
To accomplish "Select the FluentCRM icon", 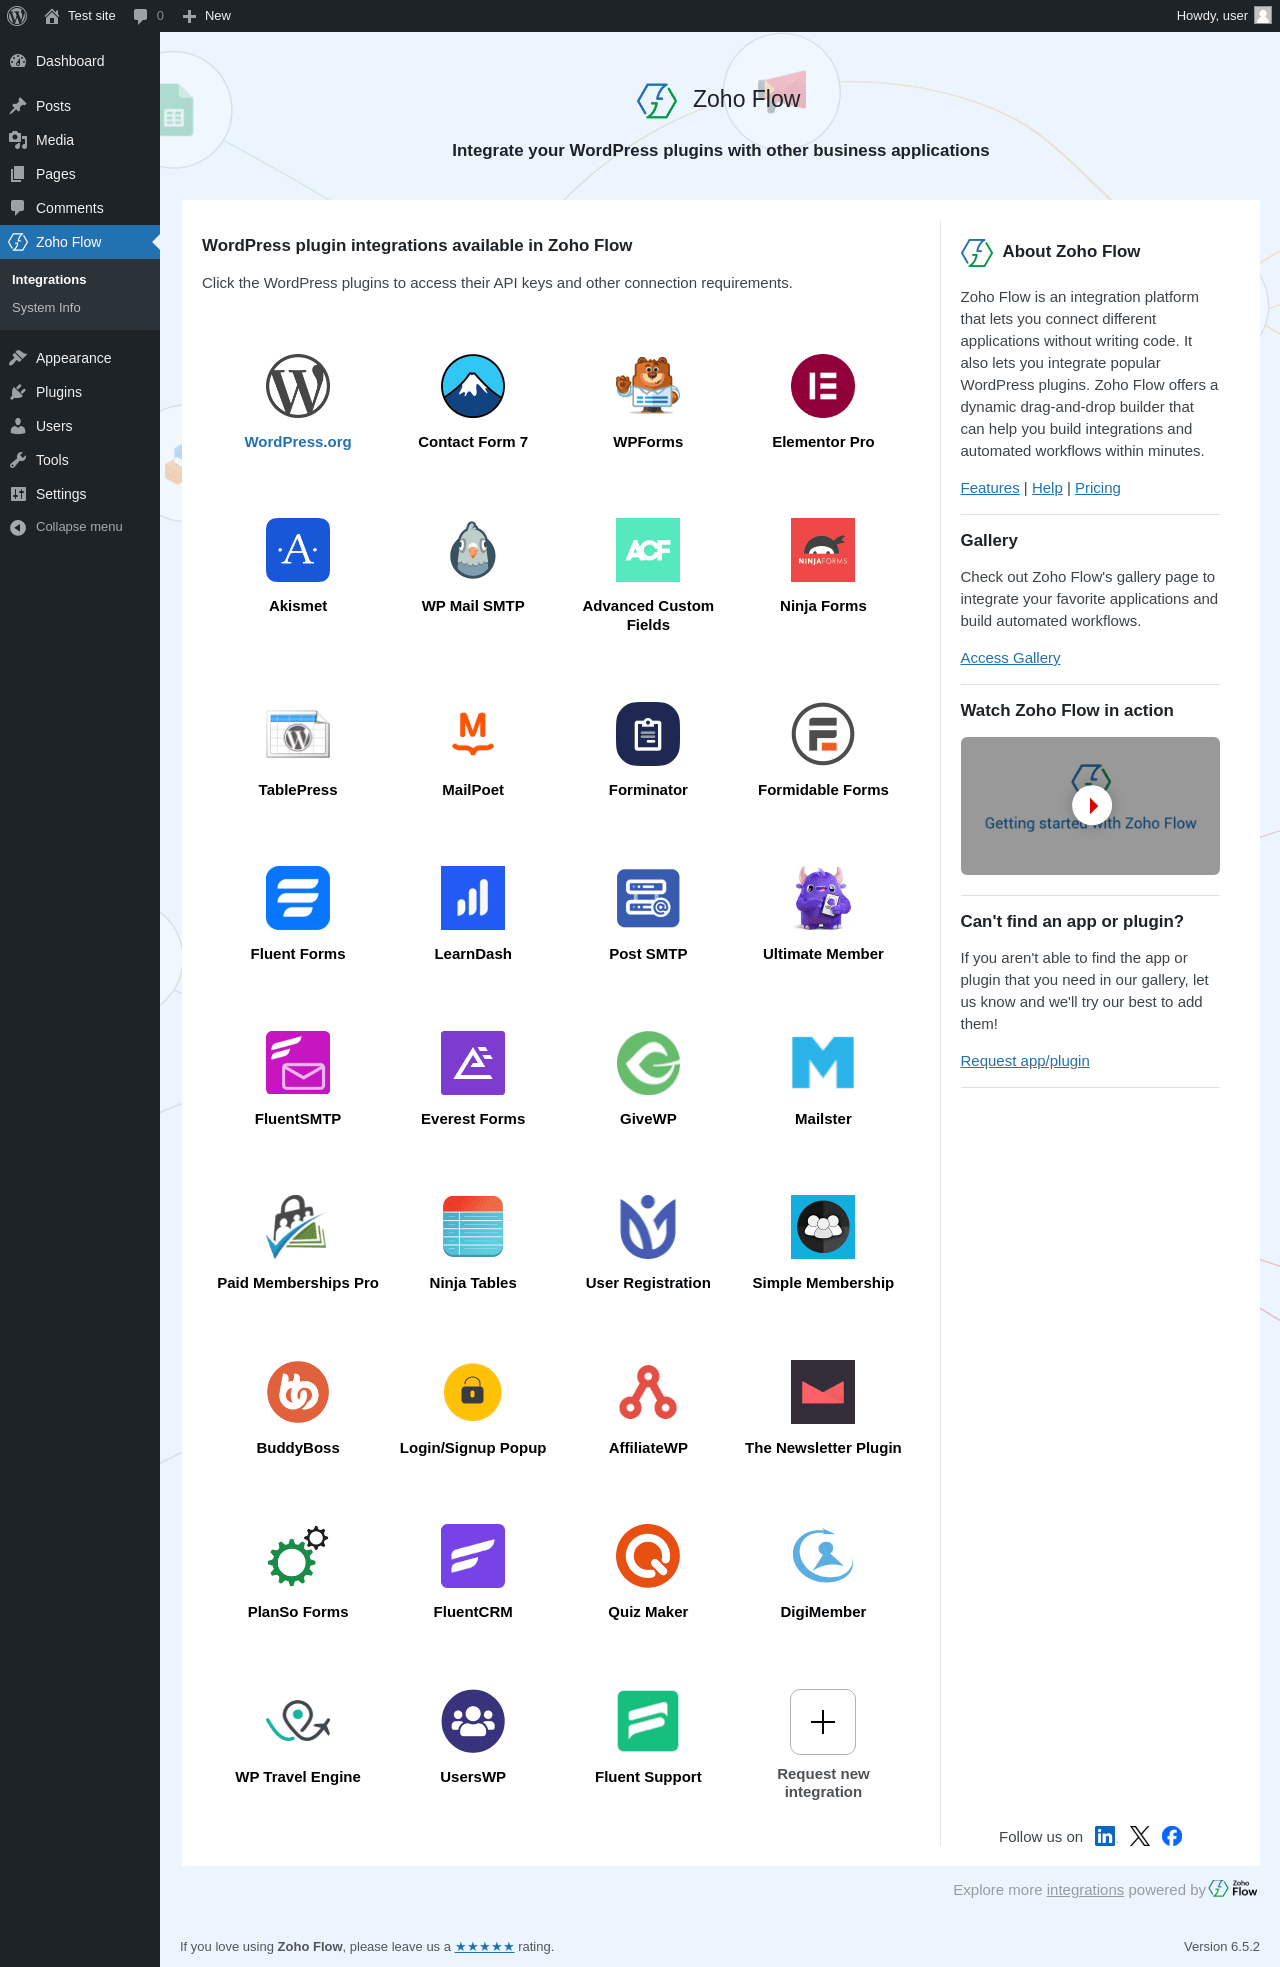I will coord(473,1556).
